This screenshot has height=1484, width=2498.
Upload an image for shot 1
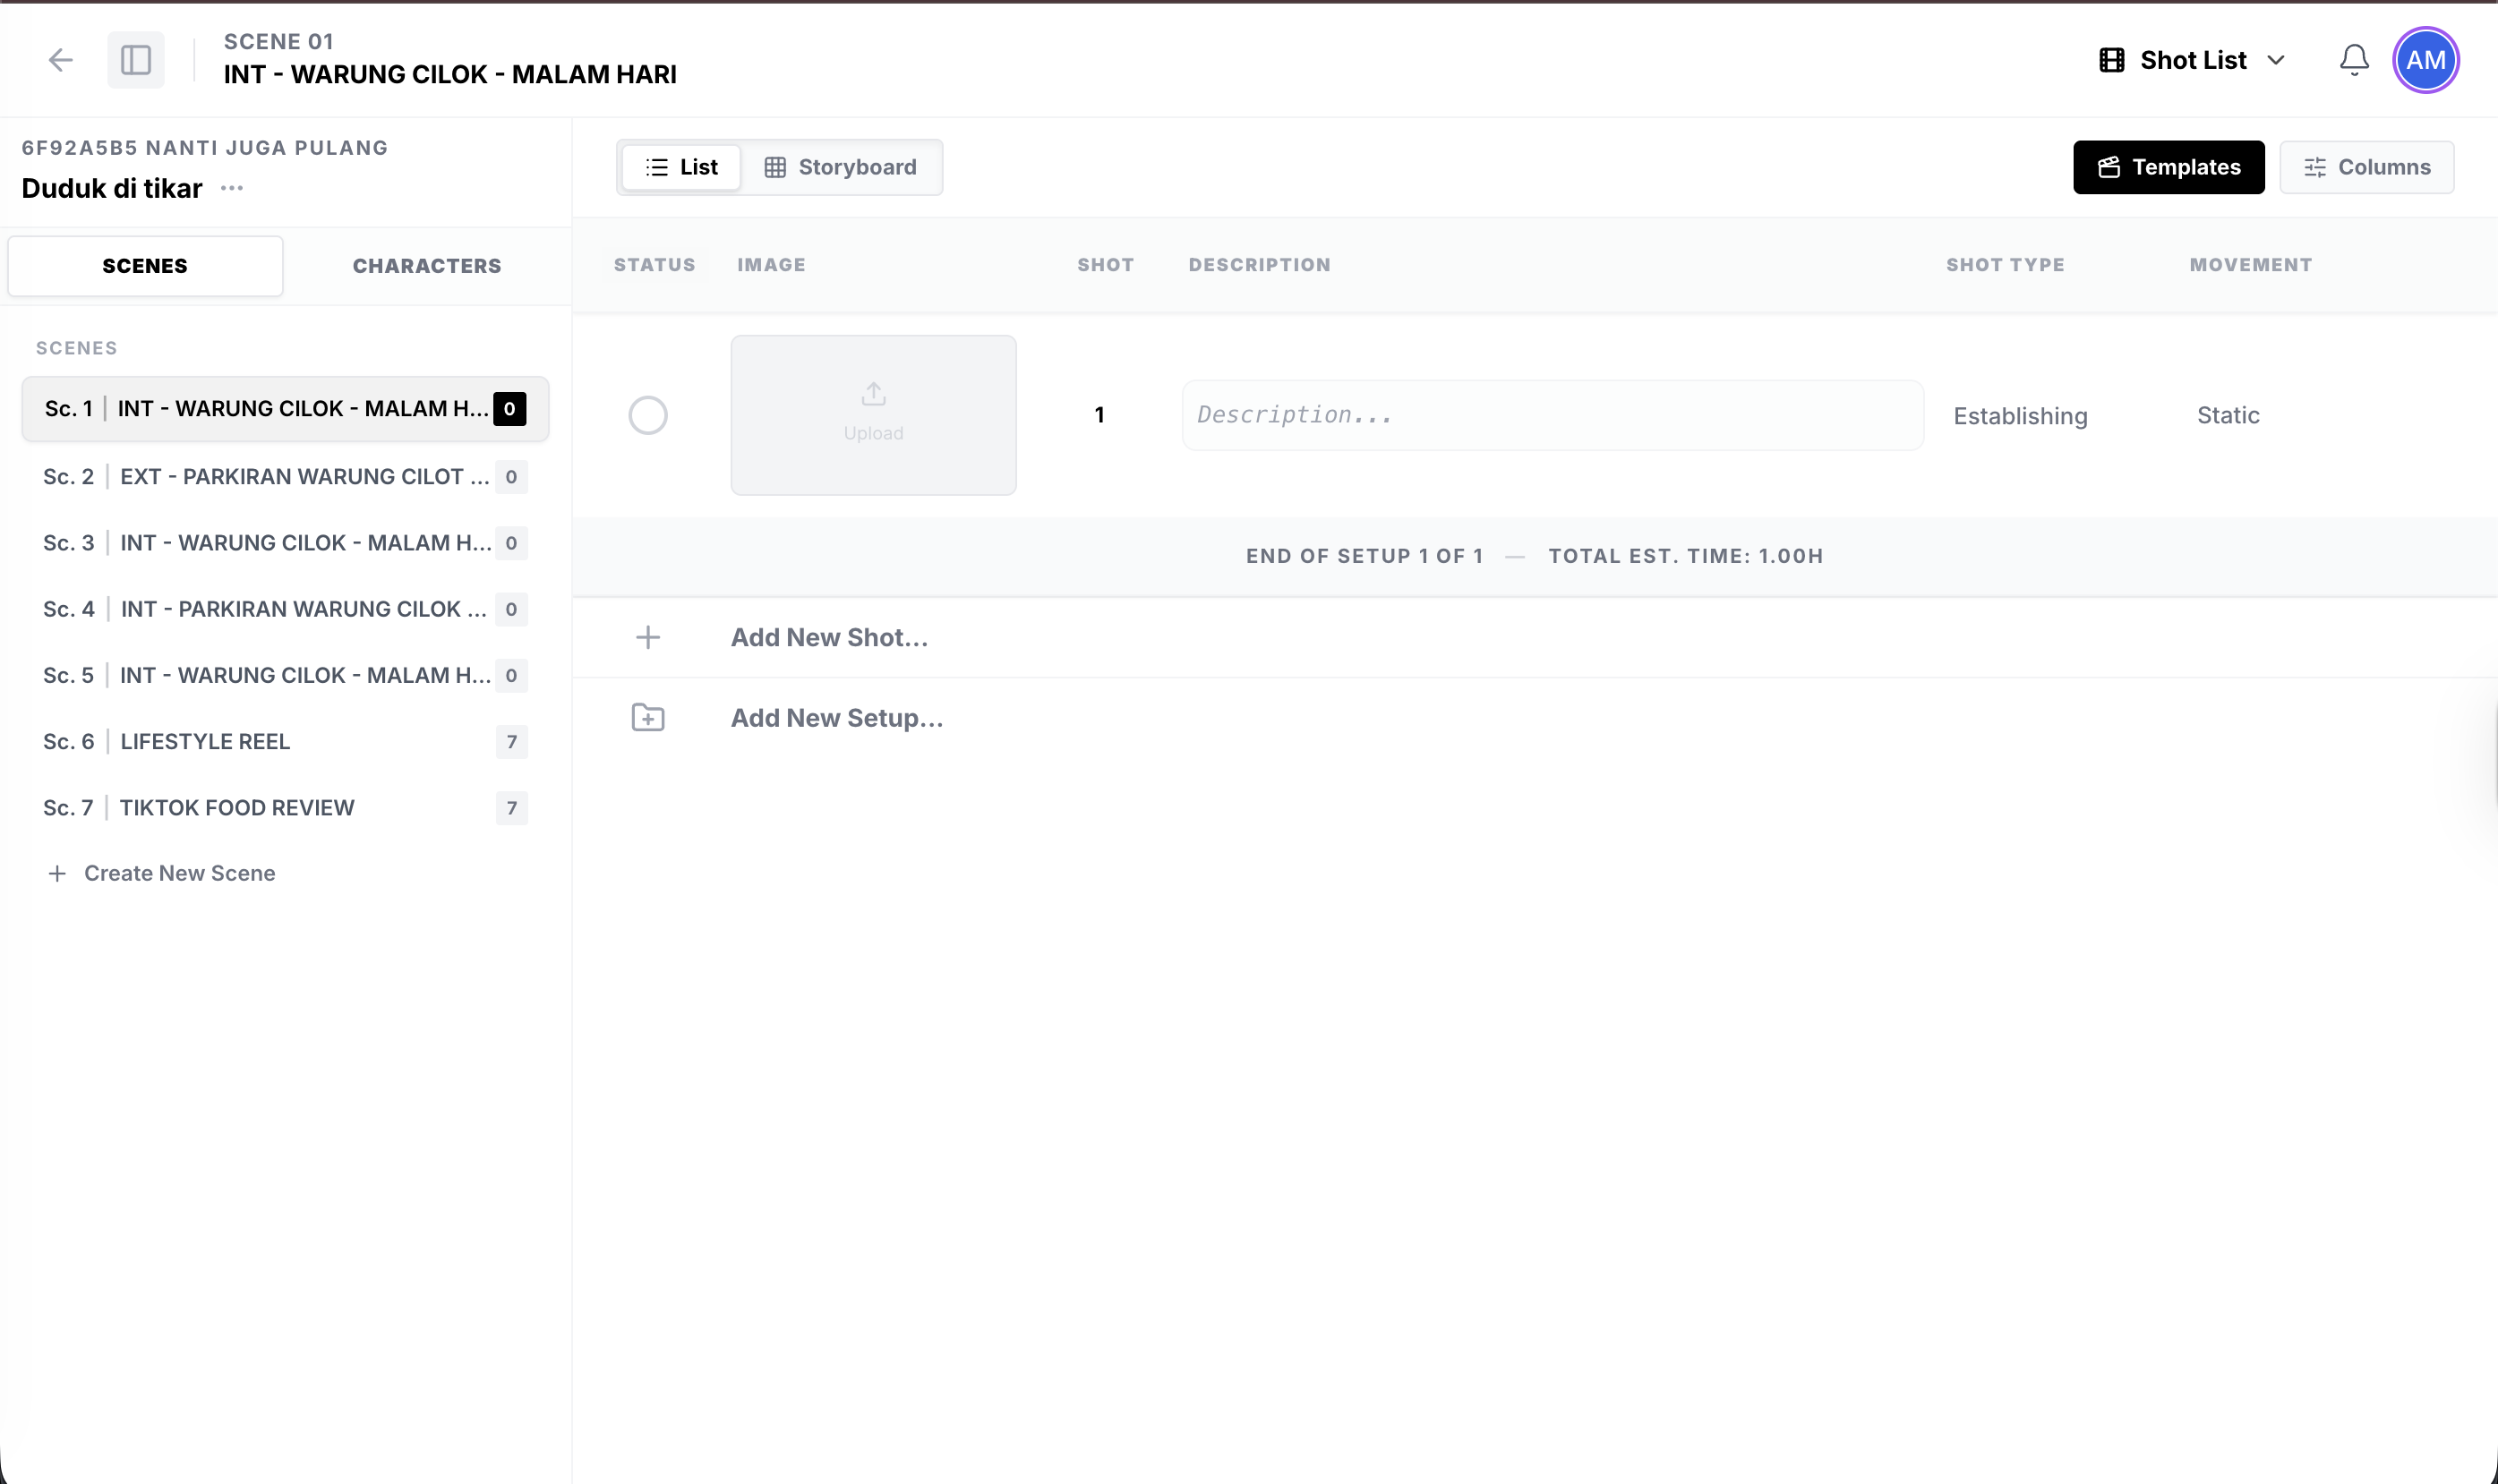coord(873,415)
